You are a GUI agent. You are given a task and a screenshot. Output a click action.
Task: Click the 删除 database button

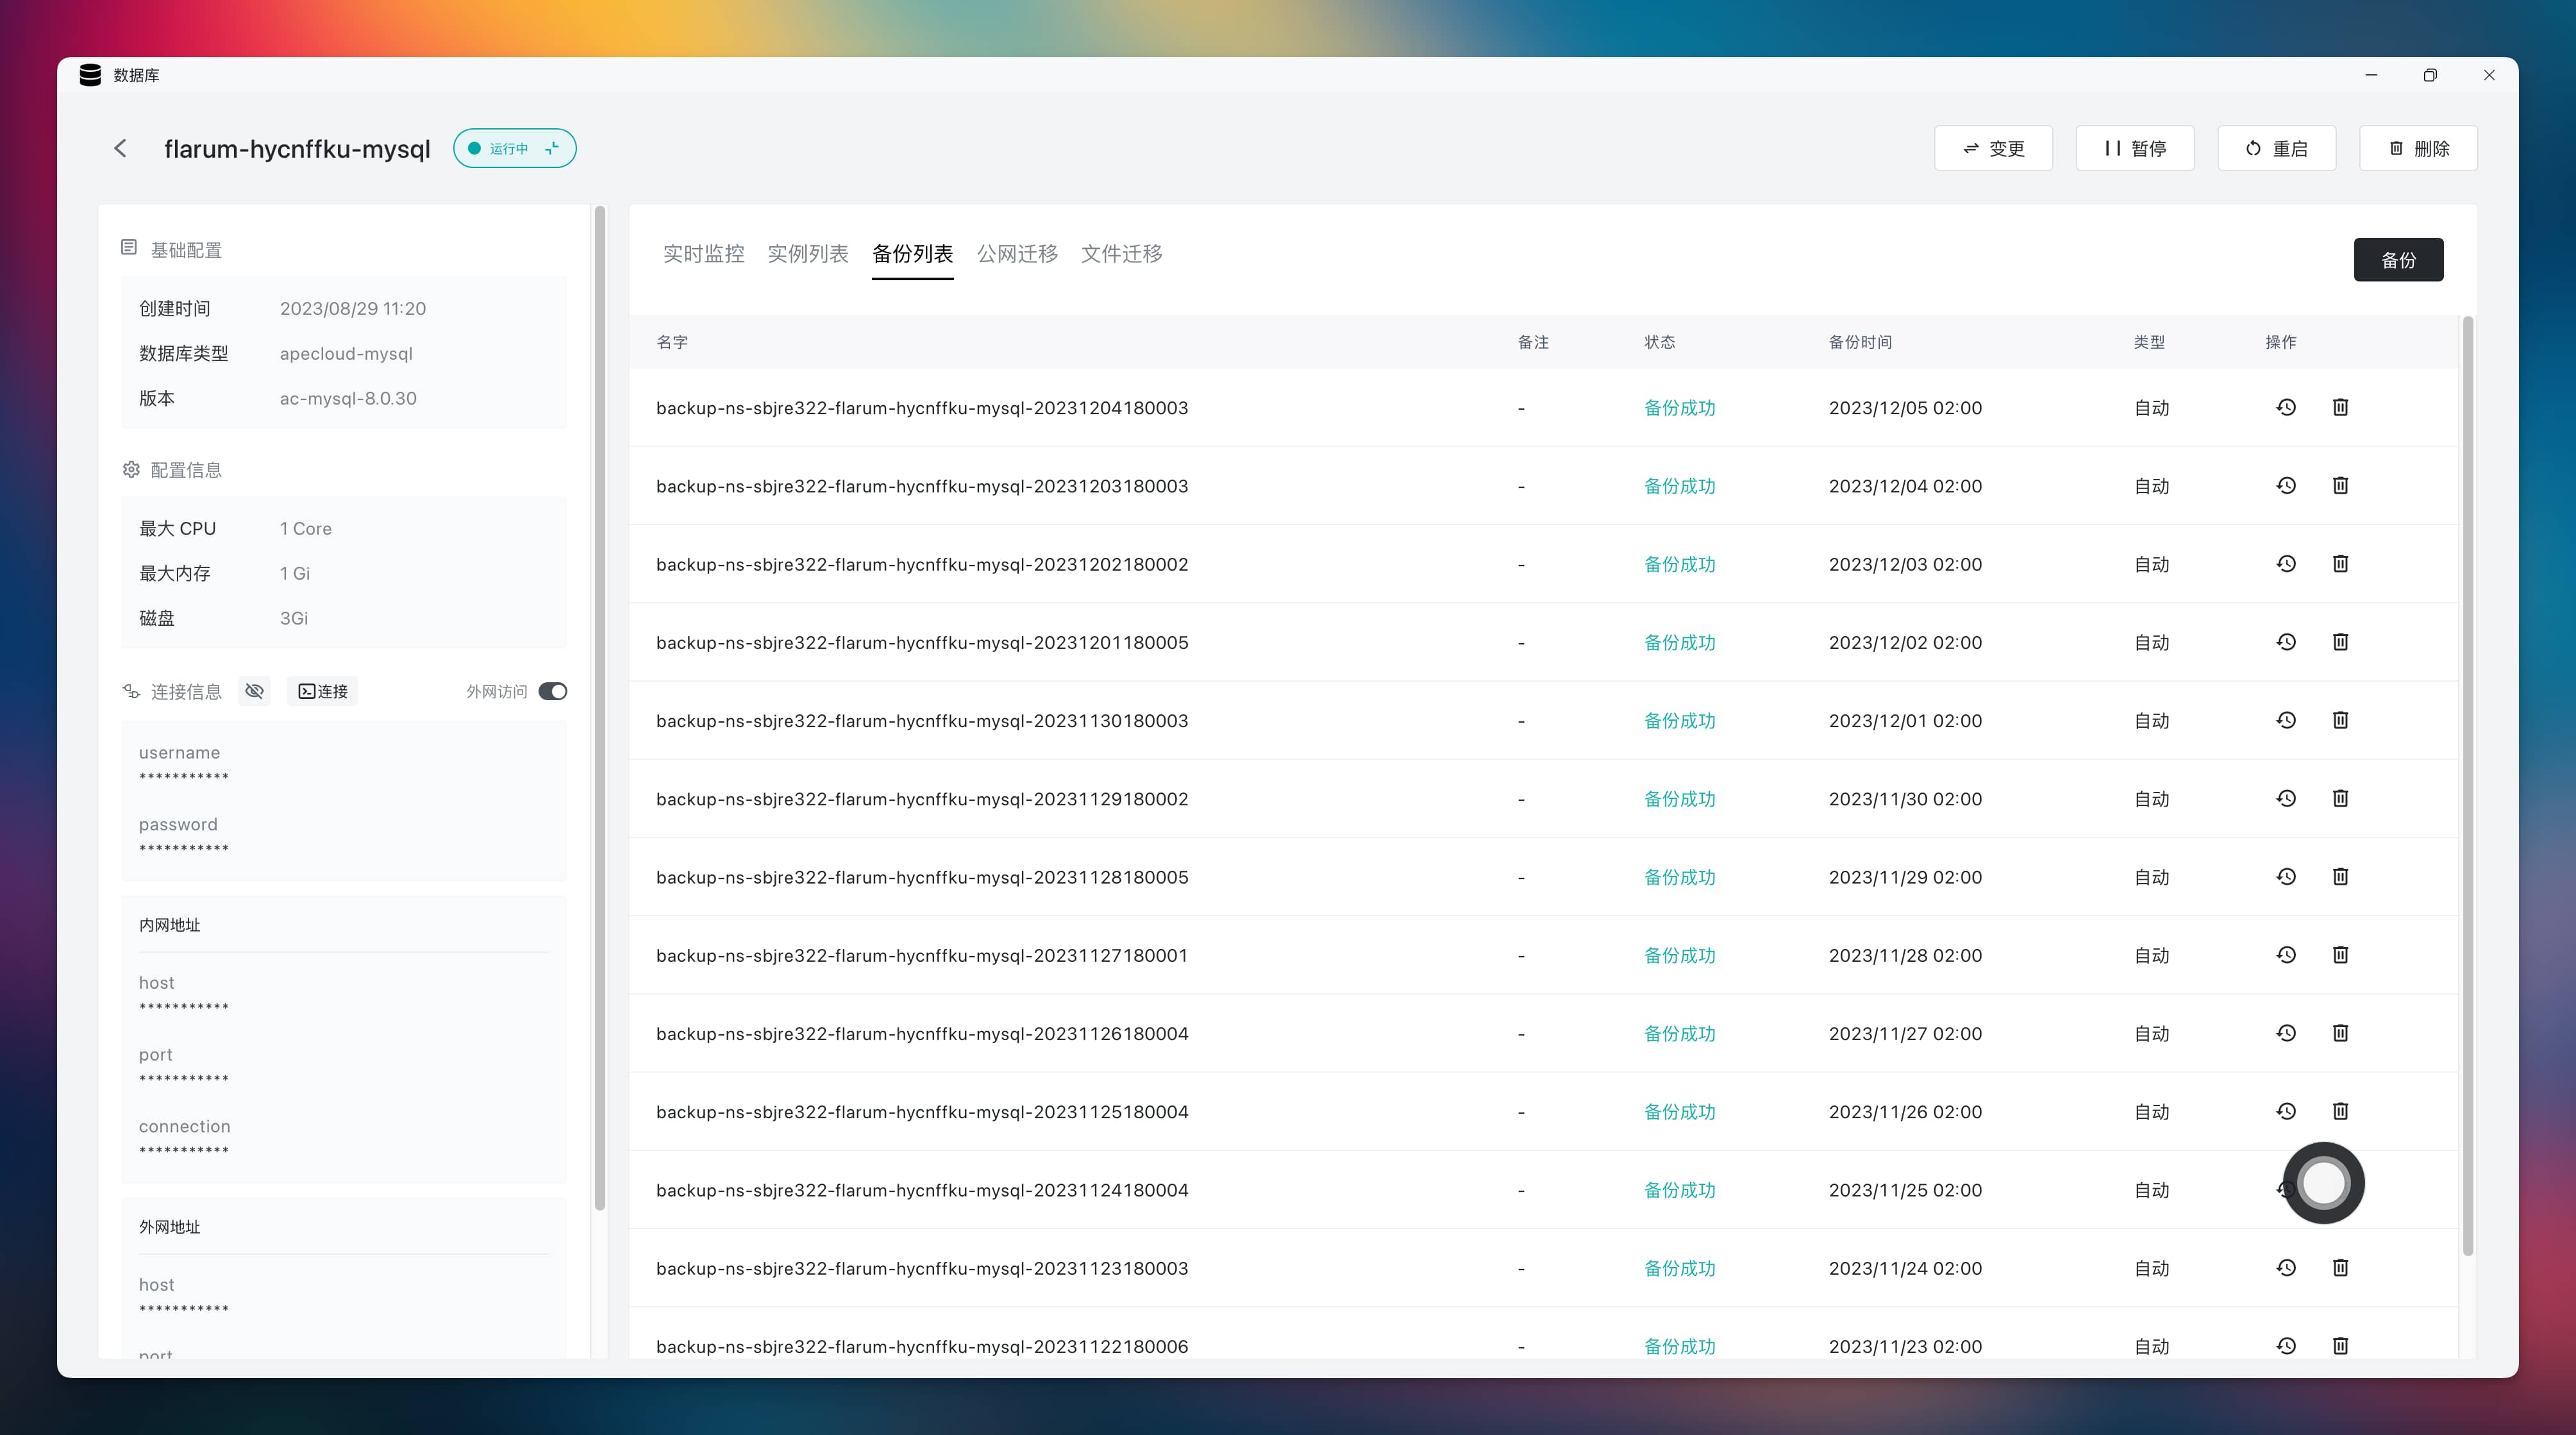point(2418,148)
